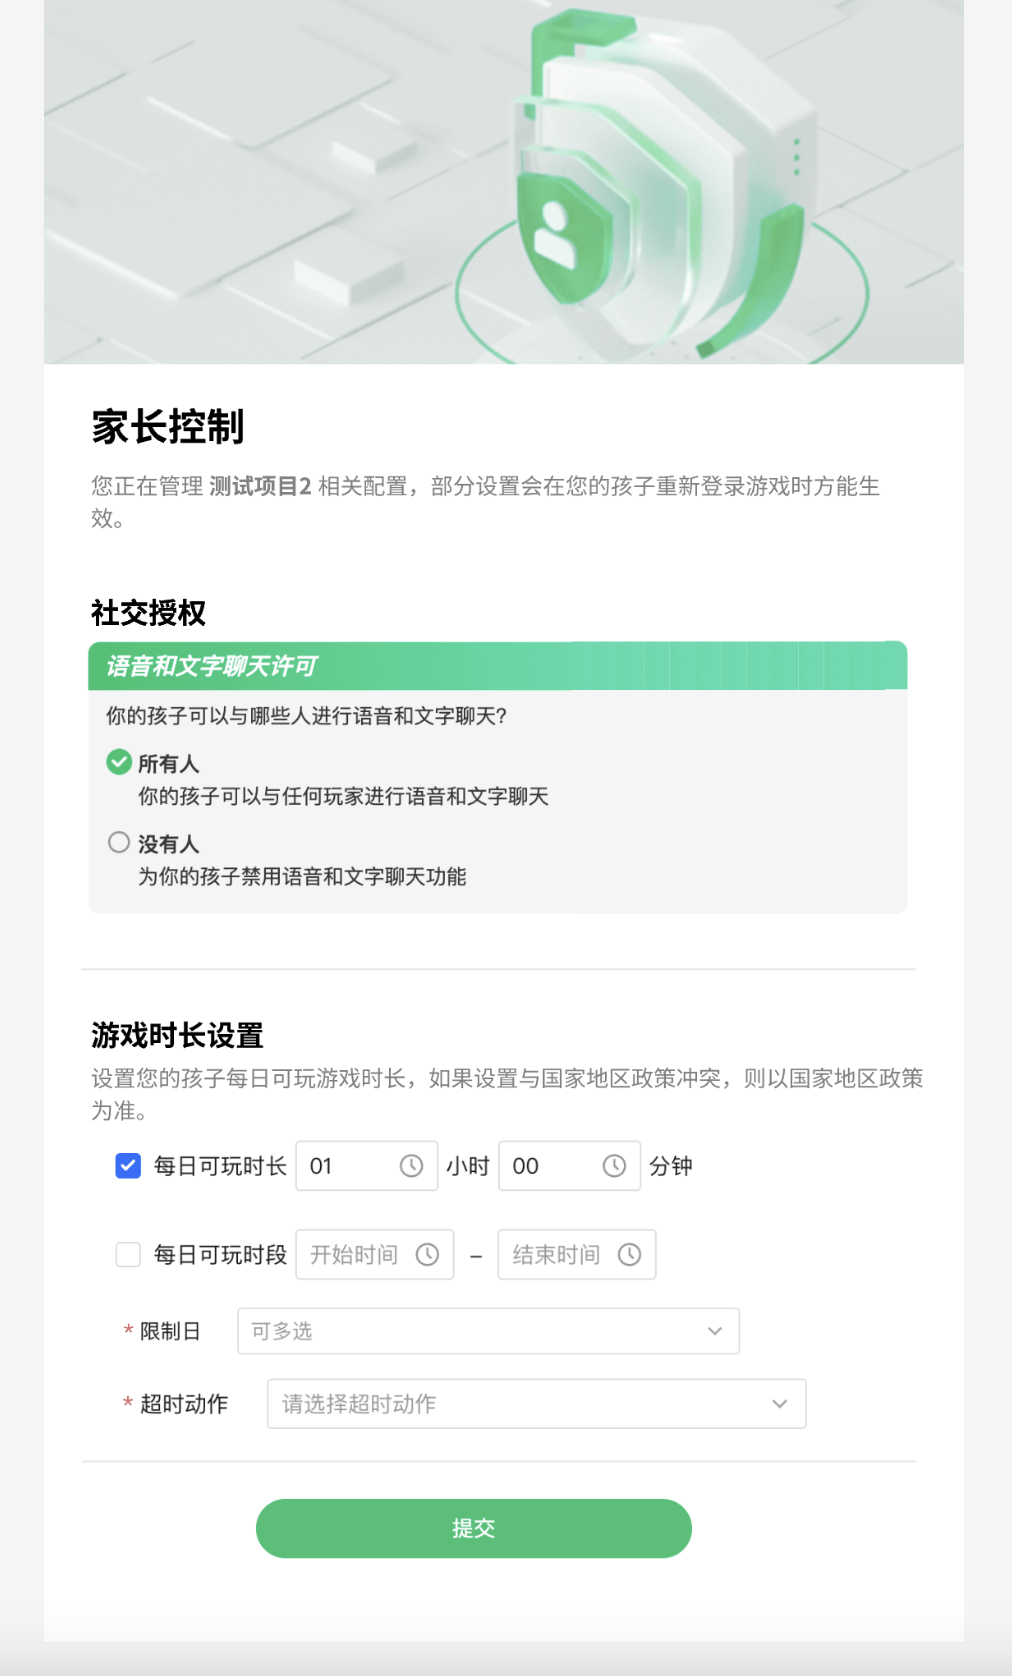This screenshot has height=1676, width=1012.
Task: Open the 超时动作 dropdown
Action: (x=536, y=1404)
